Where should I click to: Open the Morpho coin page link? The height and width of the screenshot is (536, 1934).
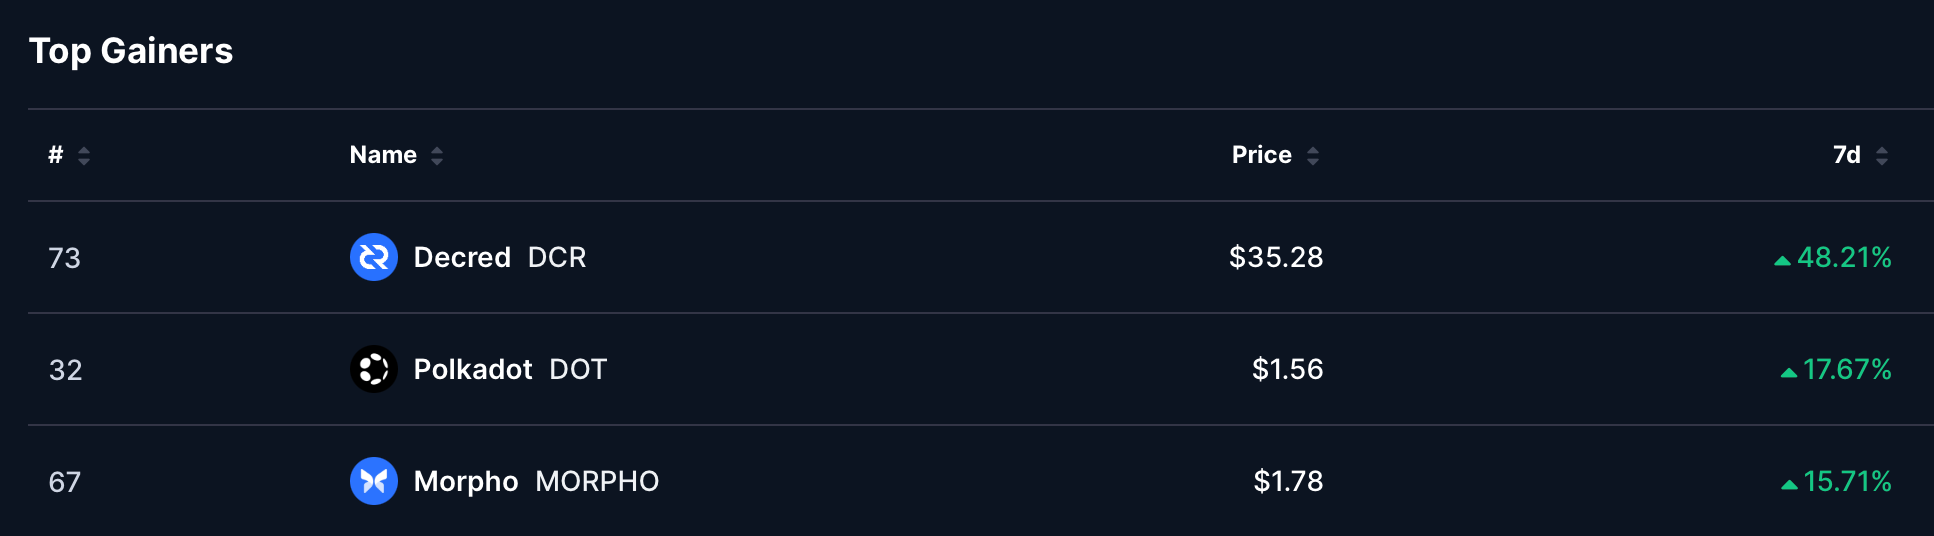point(466,481)
